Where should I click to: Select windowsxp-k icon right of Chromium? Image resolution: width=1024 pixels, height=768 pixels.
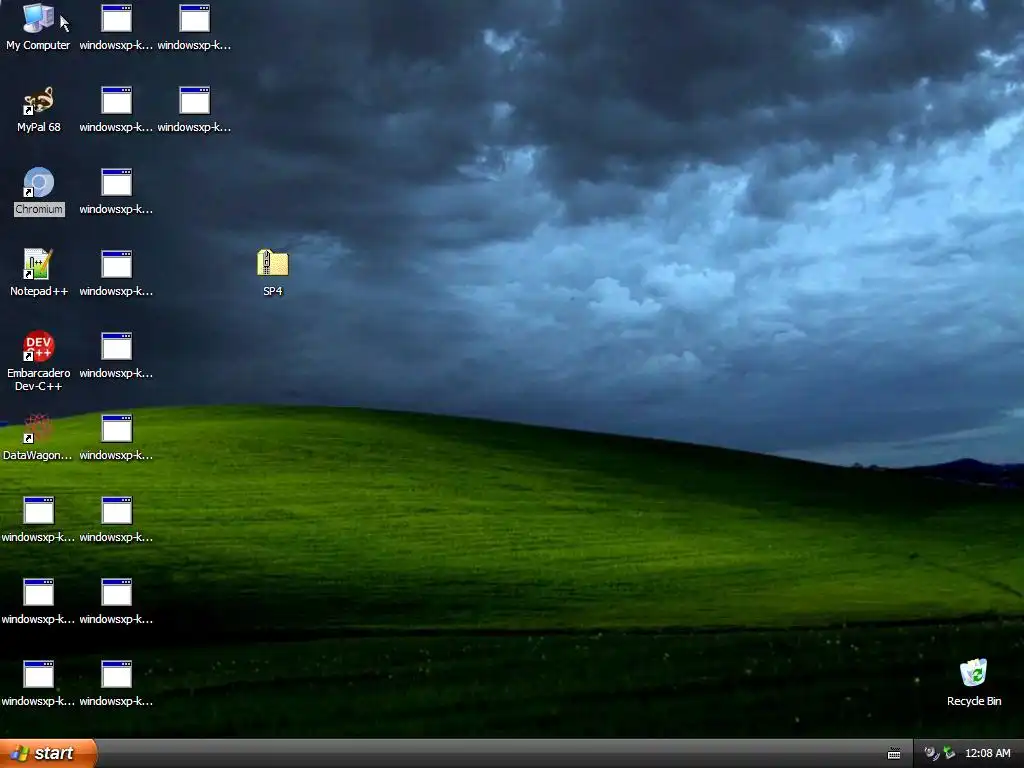[116, 191]
